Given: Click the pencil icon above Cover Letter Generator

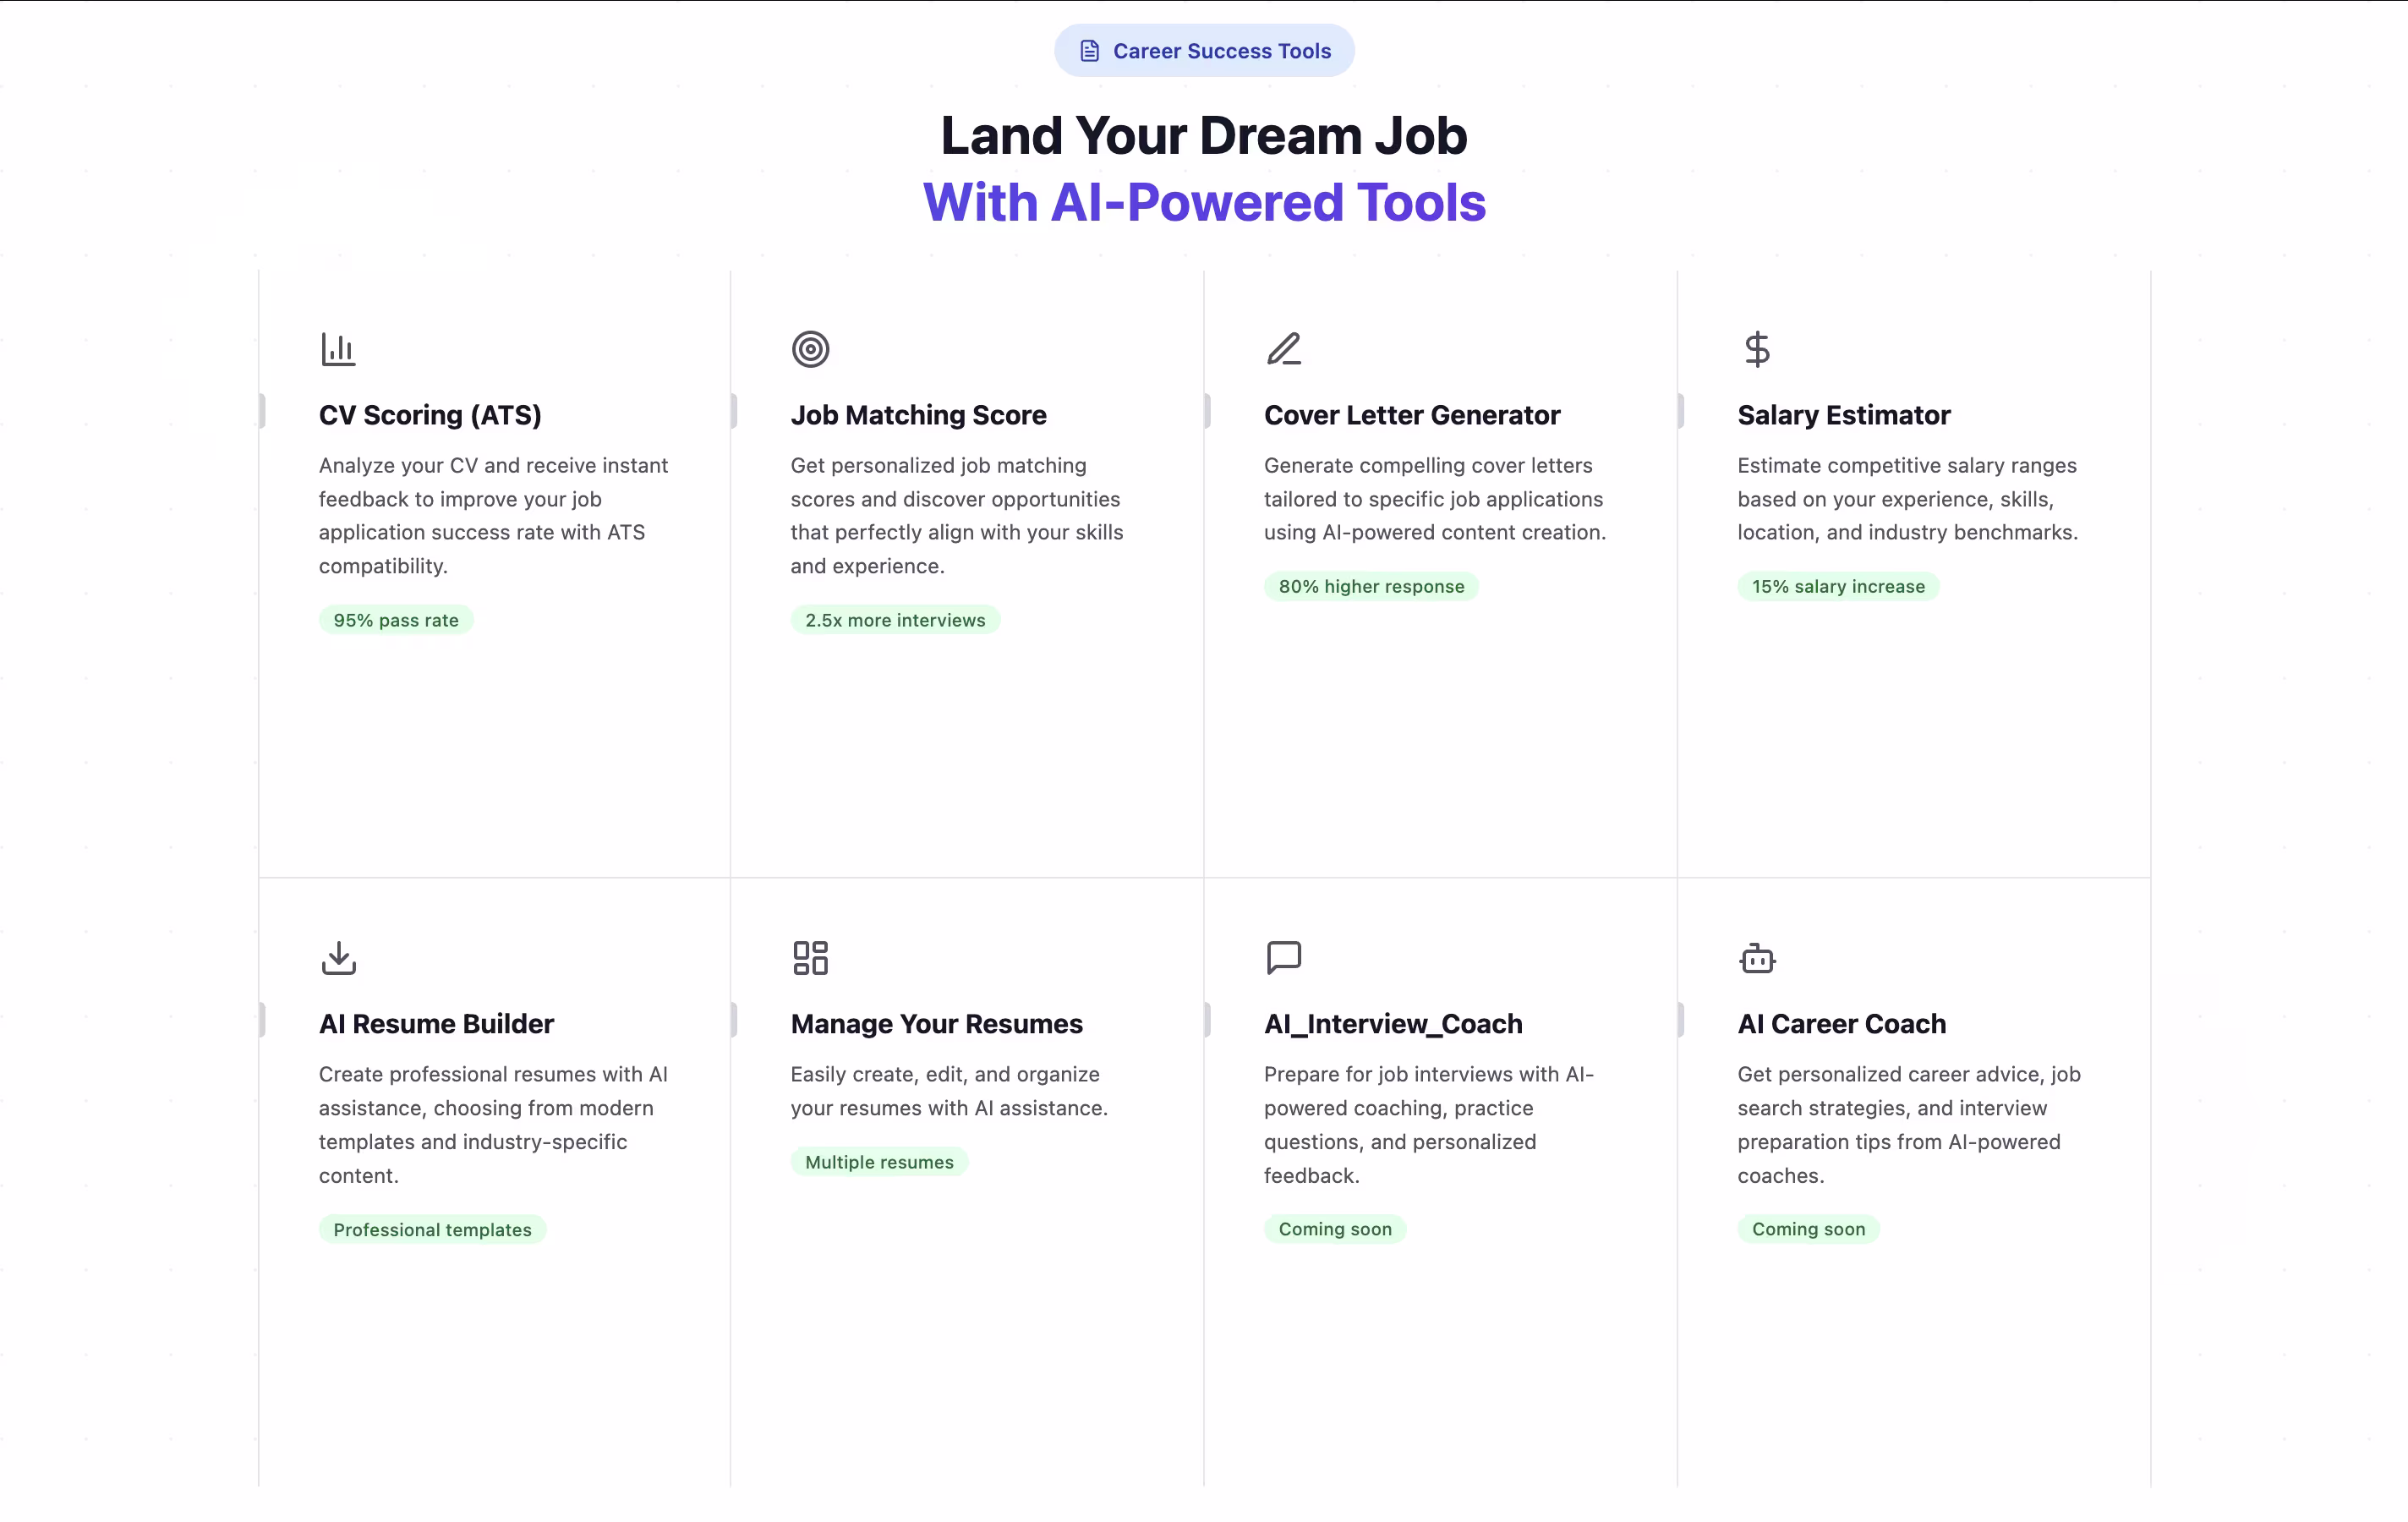Looking at the screenshot, I should 1284,349.
